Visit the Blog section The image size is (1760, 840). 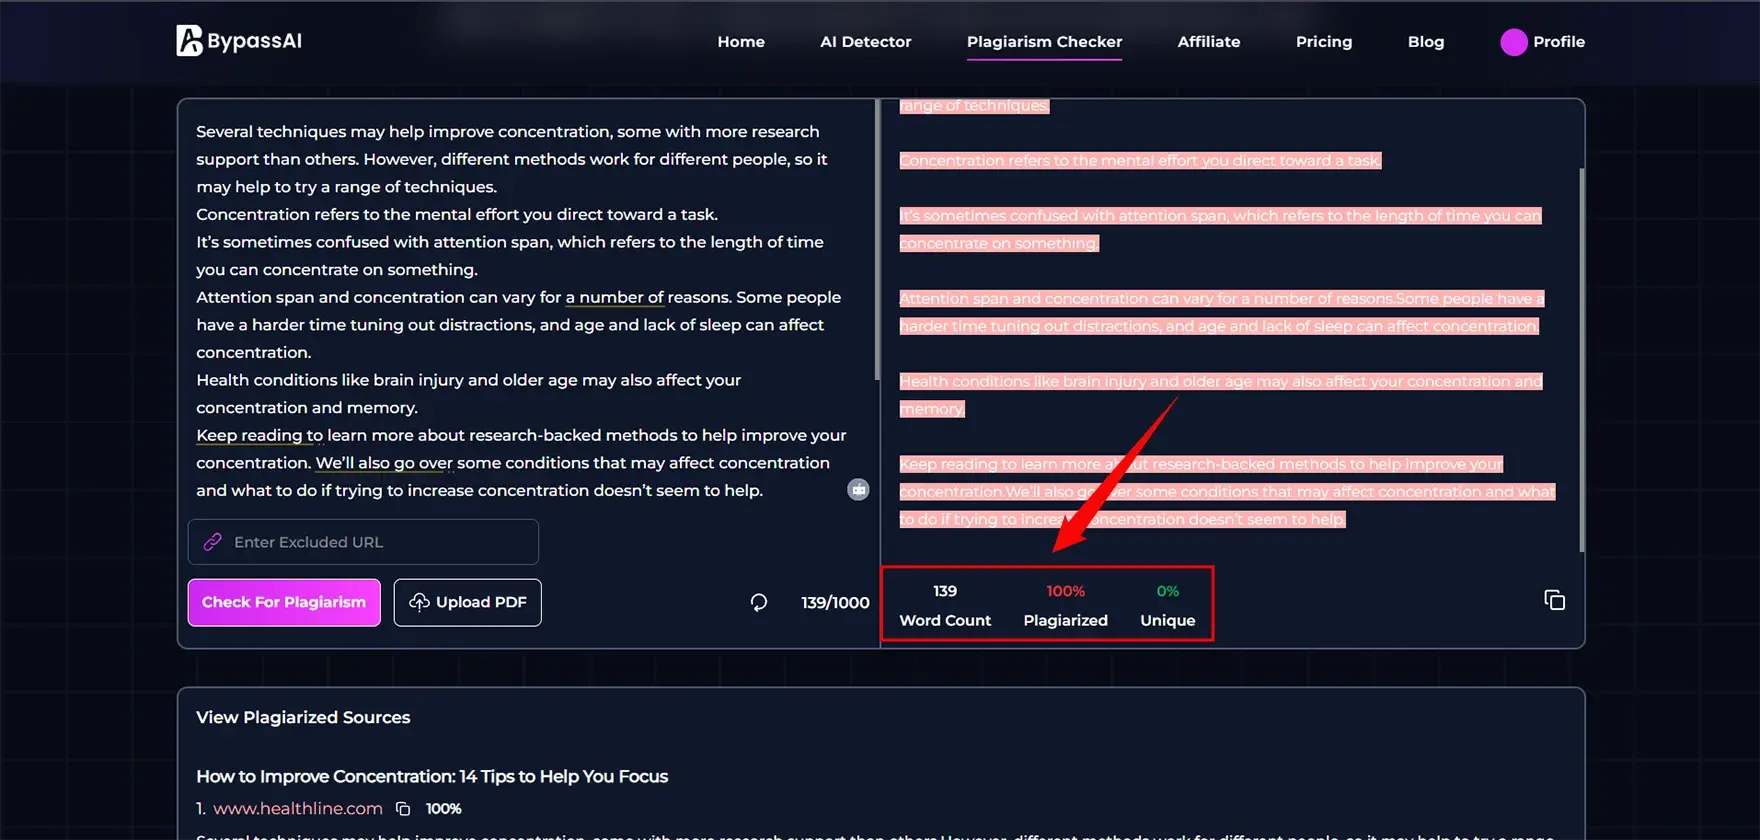click(1425, 42)
